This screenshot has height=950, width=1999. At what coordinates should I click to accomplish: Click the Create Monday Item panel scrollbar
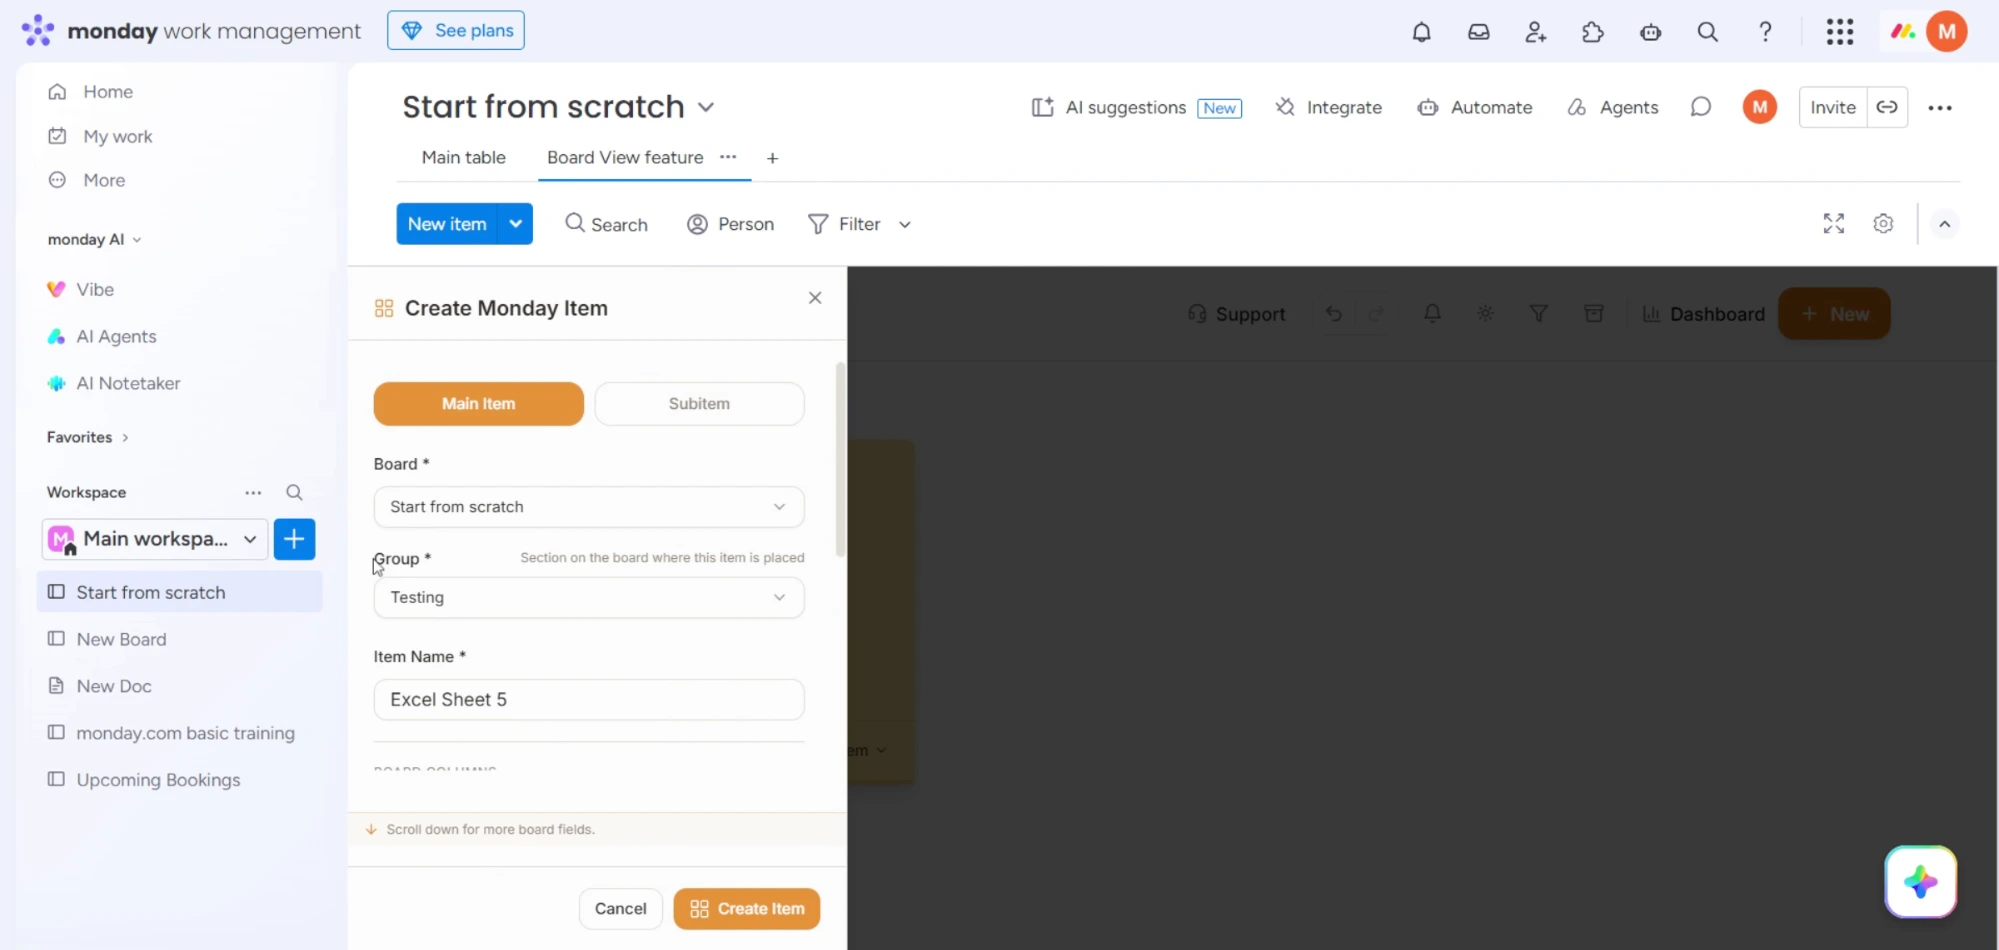pyautogui.click(x=840, y=460)
